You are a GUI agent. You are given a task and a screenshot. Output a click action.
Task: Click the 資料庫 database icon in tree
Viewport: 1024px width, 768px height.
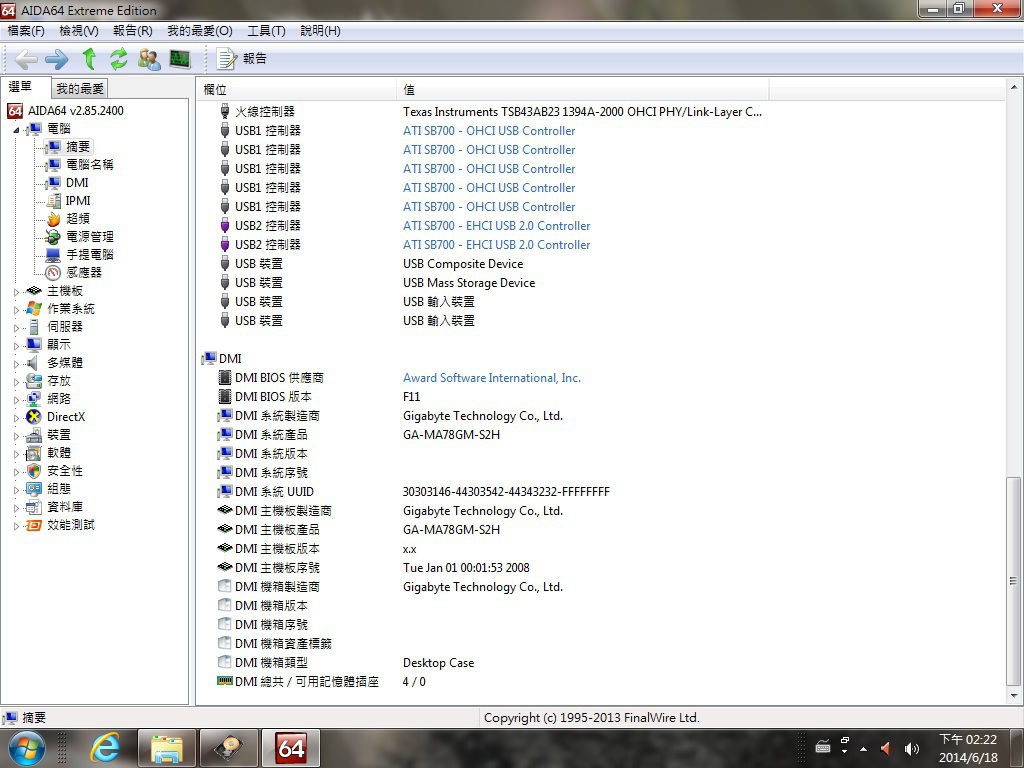click(34, 507)
